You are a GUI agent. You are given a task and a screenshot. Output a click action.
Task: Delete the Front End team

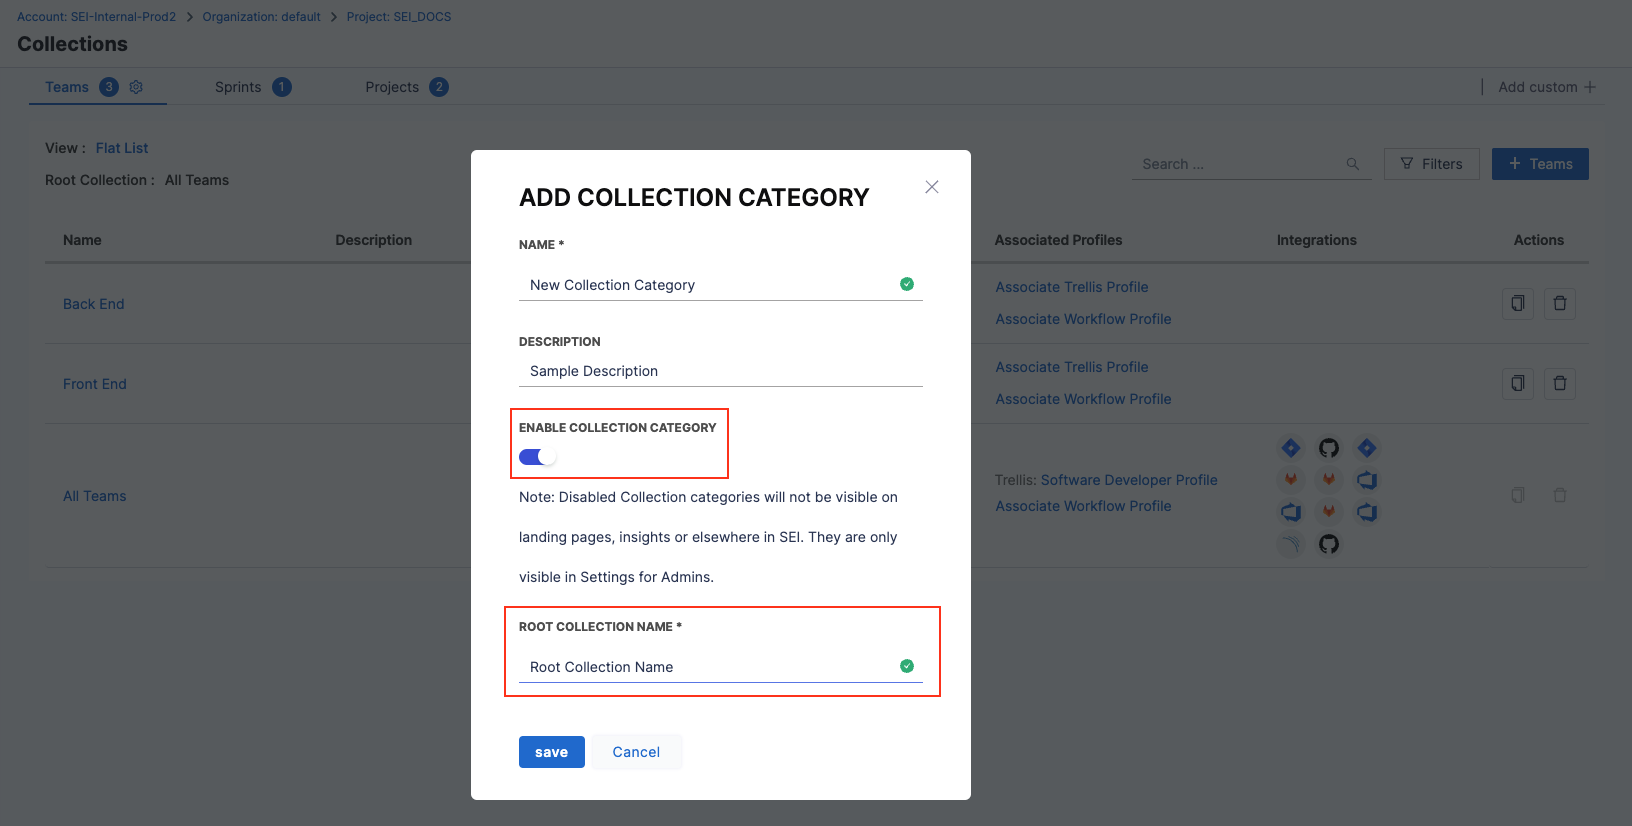click(1559, 384)
